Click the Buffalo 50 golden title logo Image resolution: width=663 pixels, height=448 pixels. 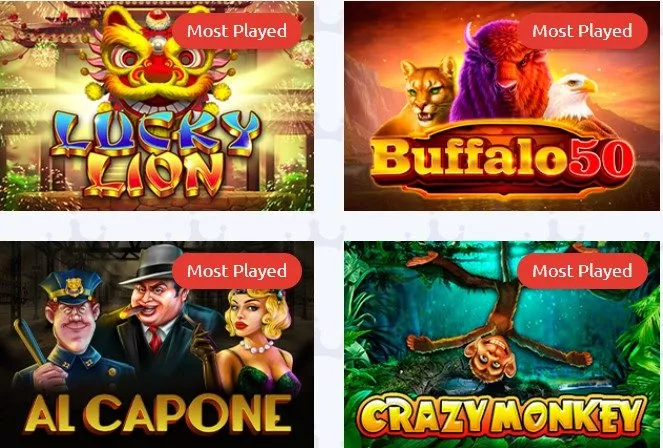pos(502,158)
